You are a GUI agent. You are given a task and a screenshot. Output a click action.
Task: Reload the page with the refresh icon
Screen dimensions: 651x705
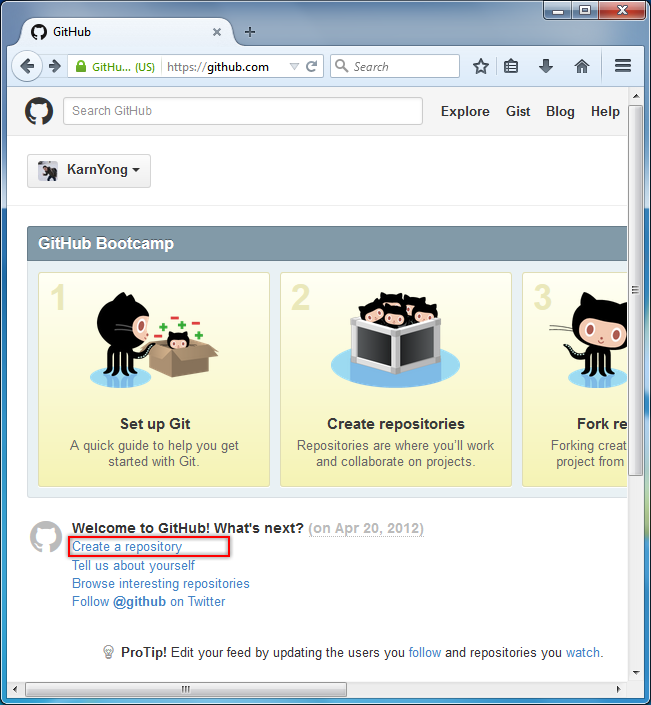(312, 67)
